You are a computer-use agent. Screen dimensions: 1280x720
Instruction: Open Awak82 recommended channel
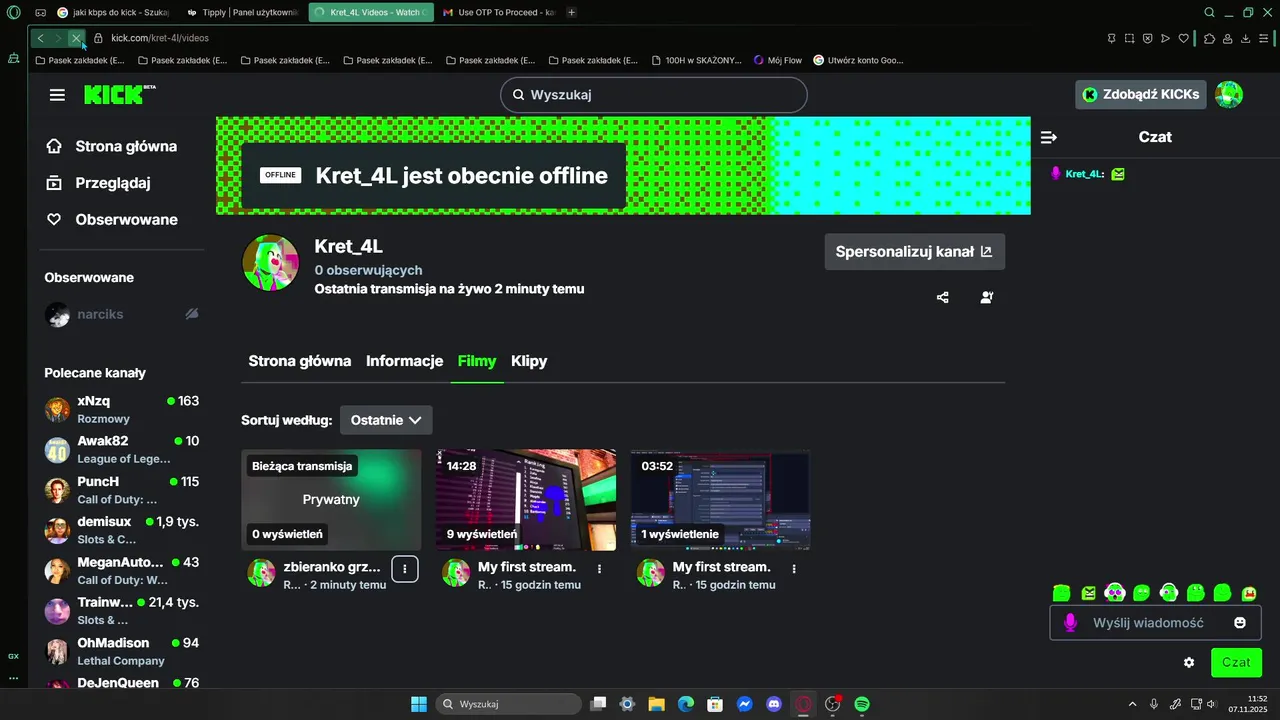coord(122,450)
